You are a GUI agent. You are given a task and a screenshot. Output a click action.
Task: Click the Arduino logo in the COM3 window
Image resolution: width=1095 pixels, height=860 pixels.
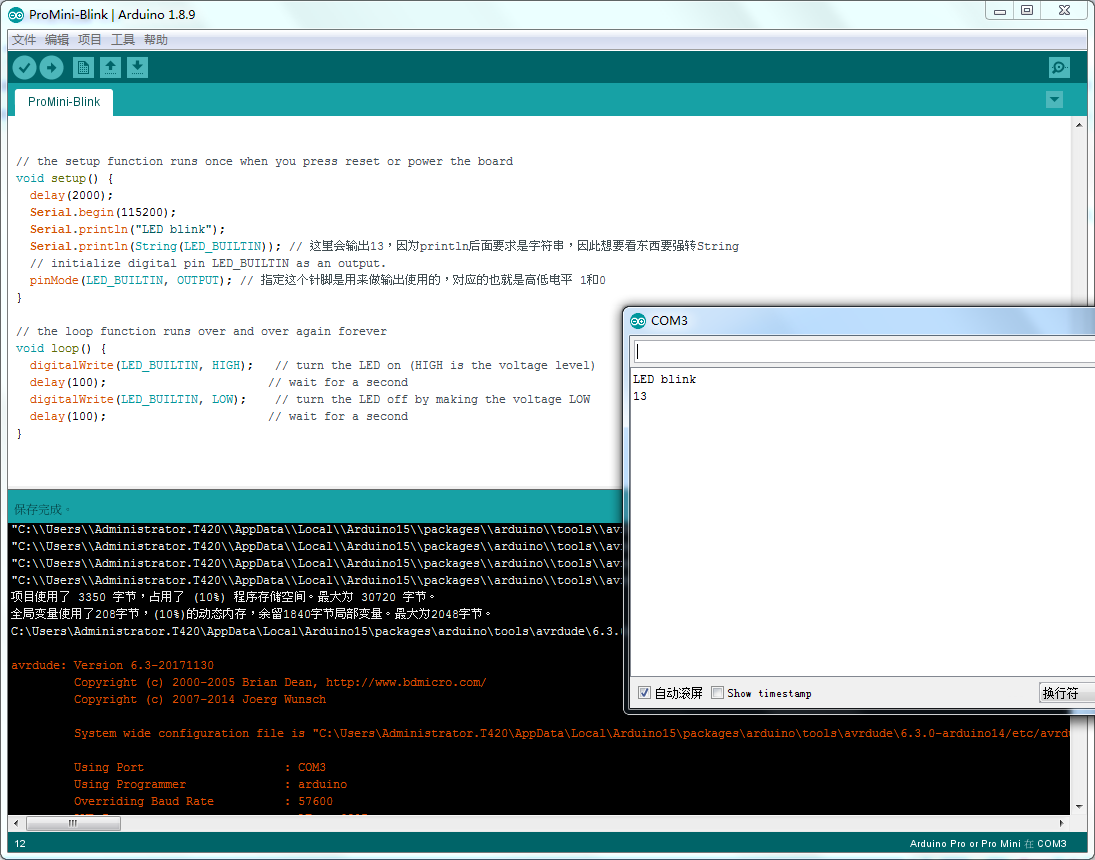638,321
